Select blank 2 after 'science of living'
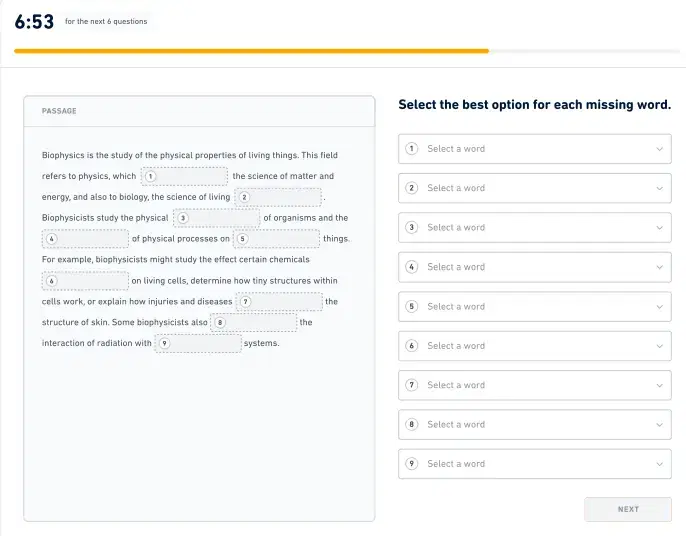 (278, 197)
